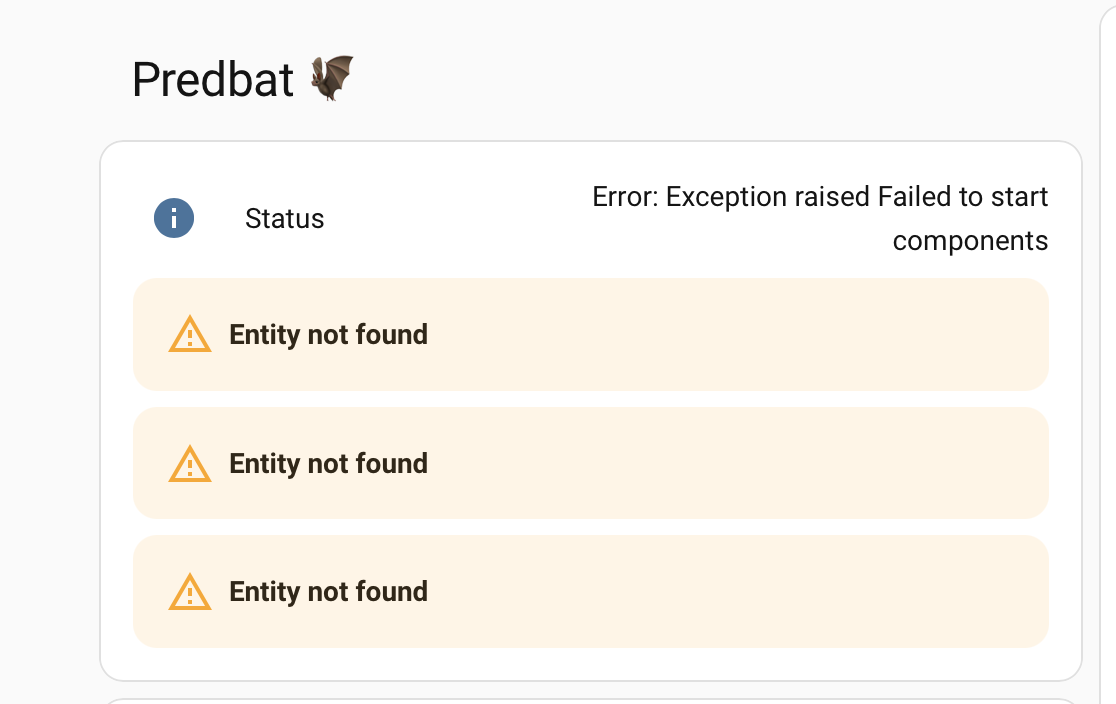Click Predbat card's white padding under last warning
Screen dimensions: 1116x704
coord(591,663)
